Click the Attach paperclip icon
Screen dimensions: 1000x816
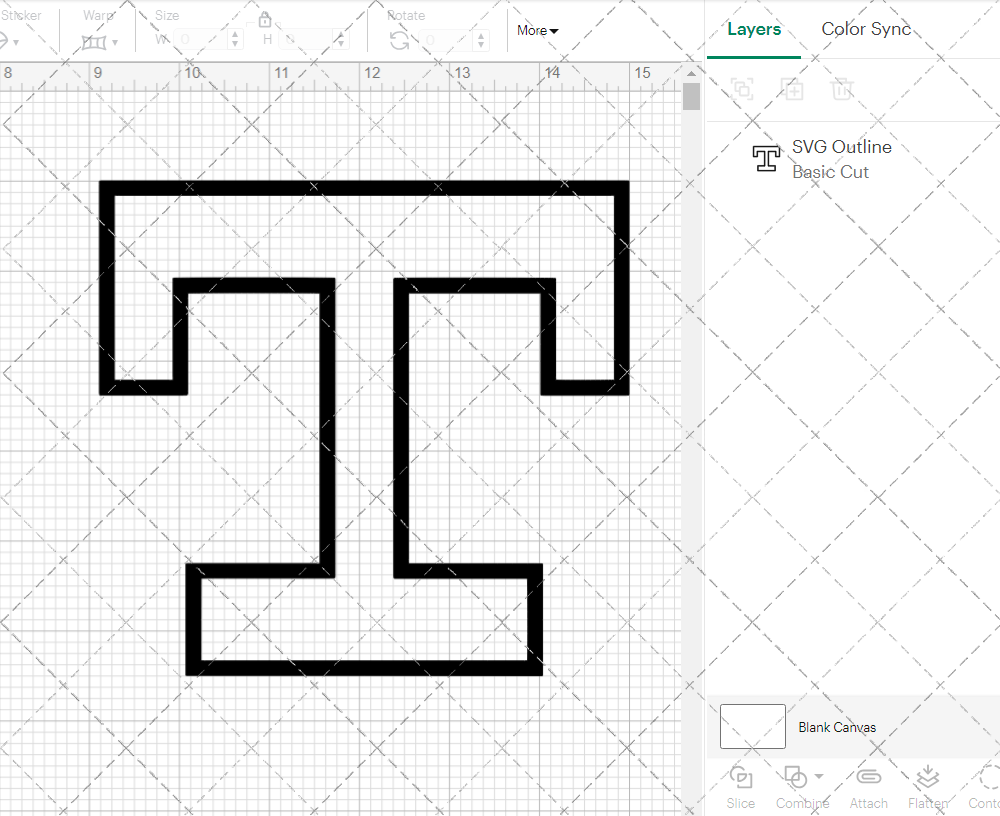[868, 778]
